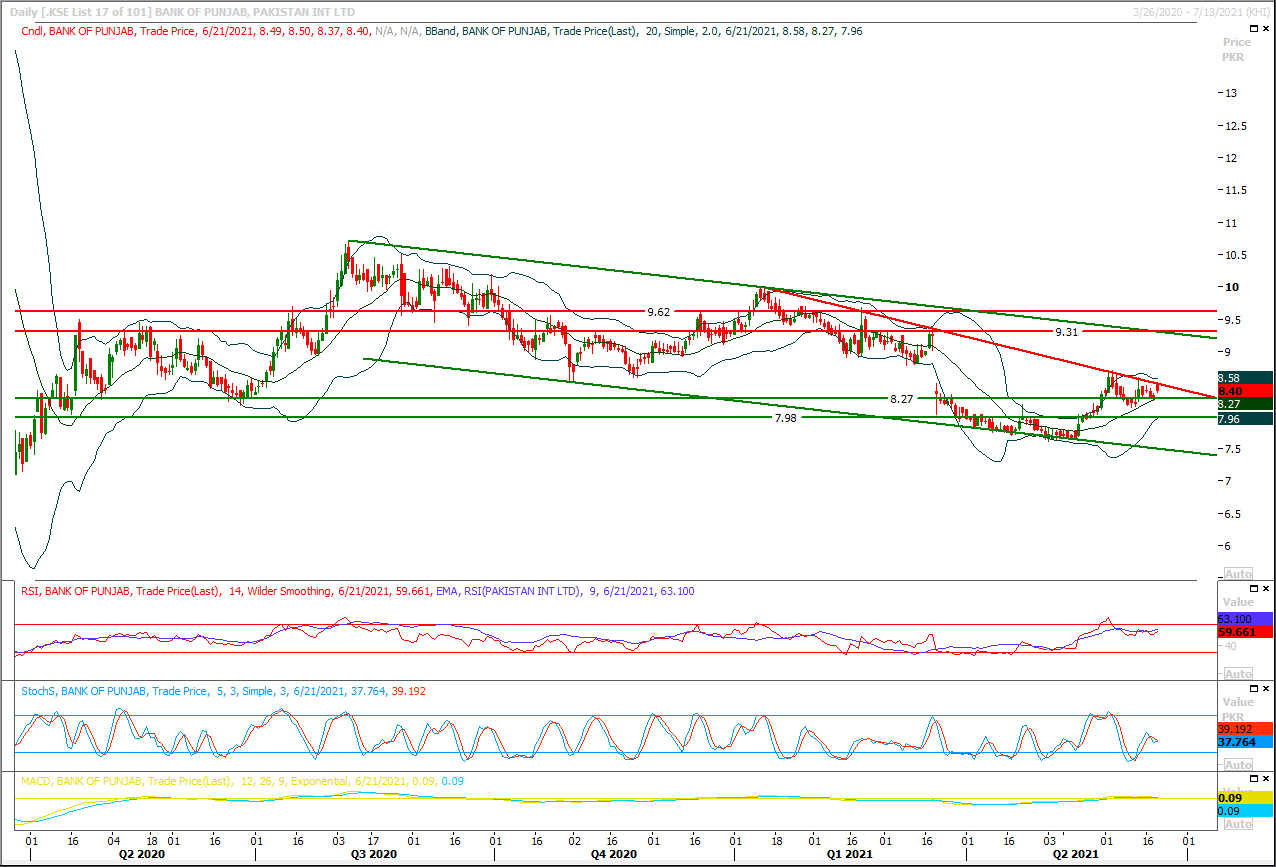Click Auto scale button of MACD pane
The image size is (1276, 867).
click(x=1238, y=824)
